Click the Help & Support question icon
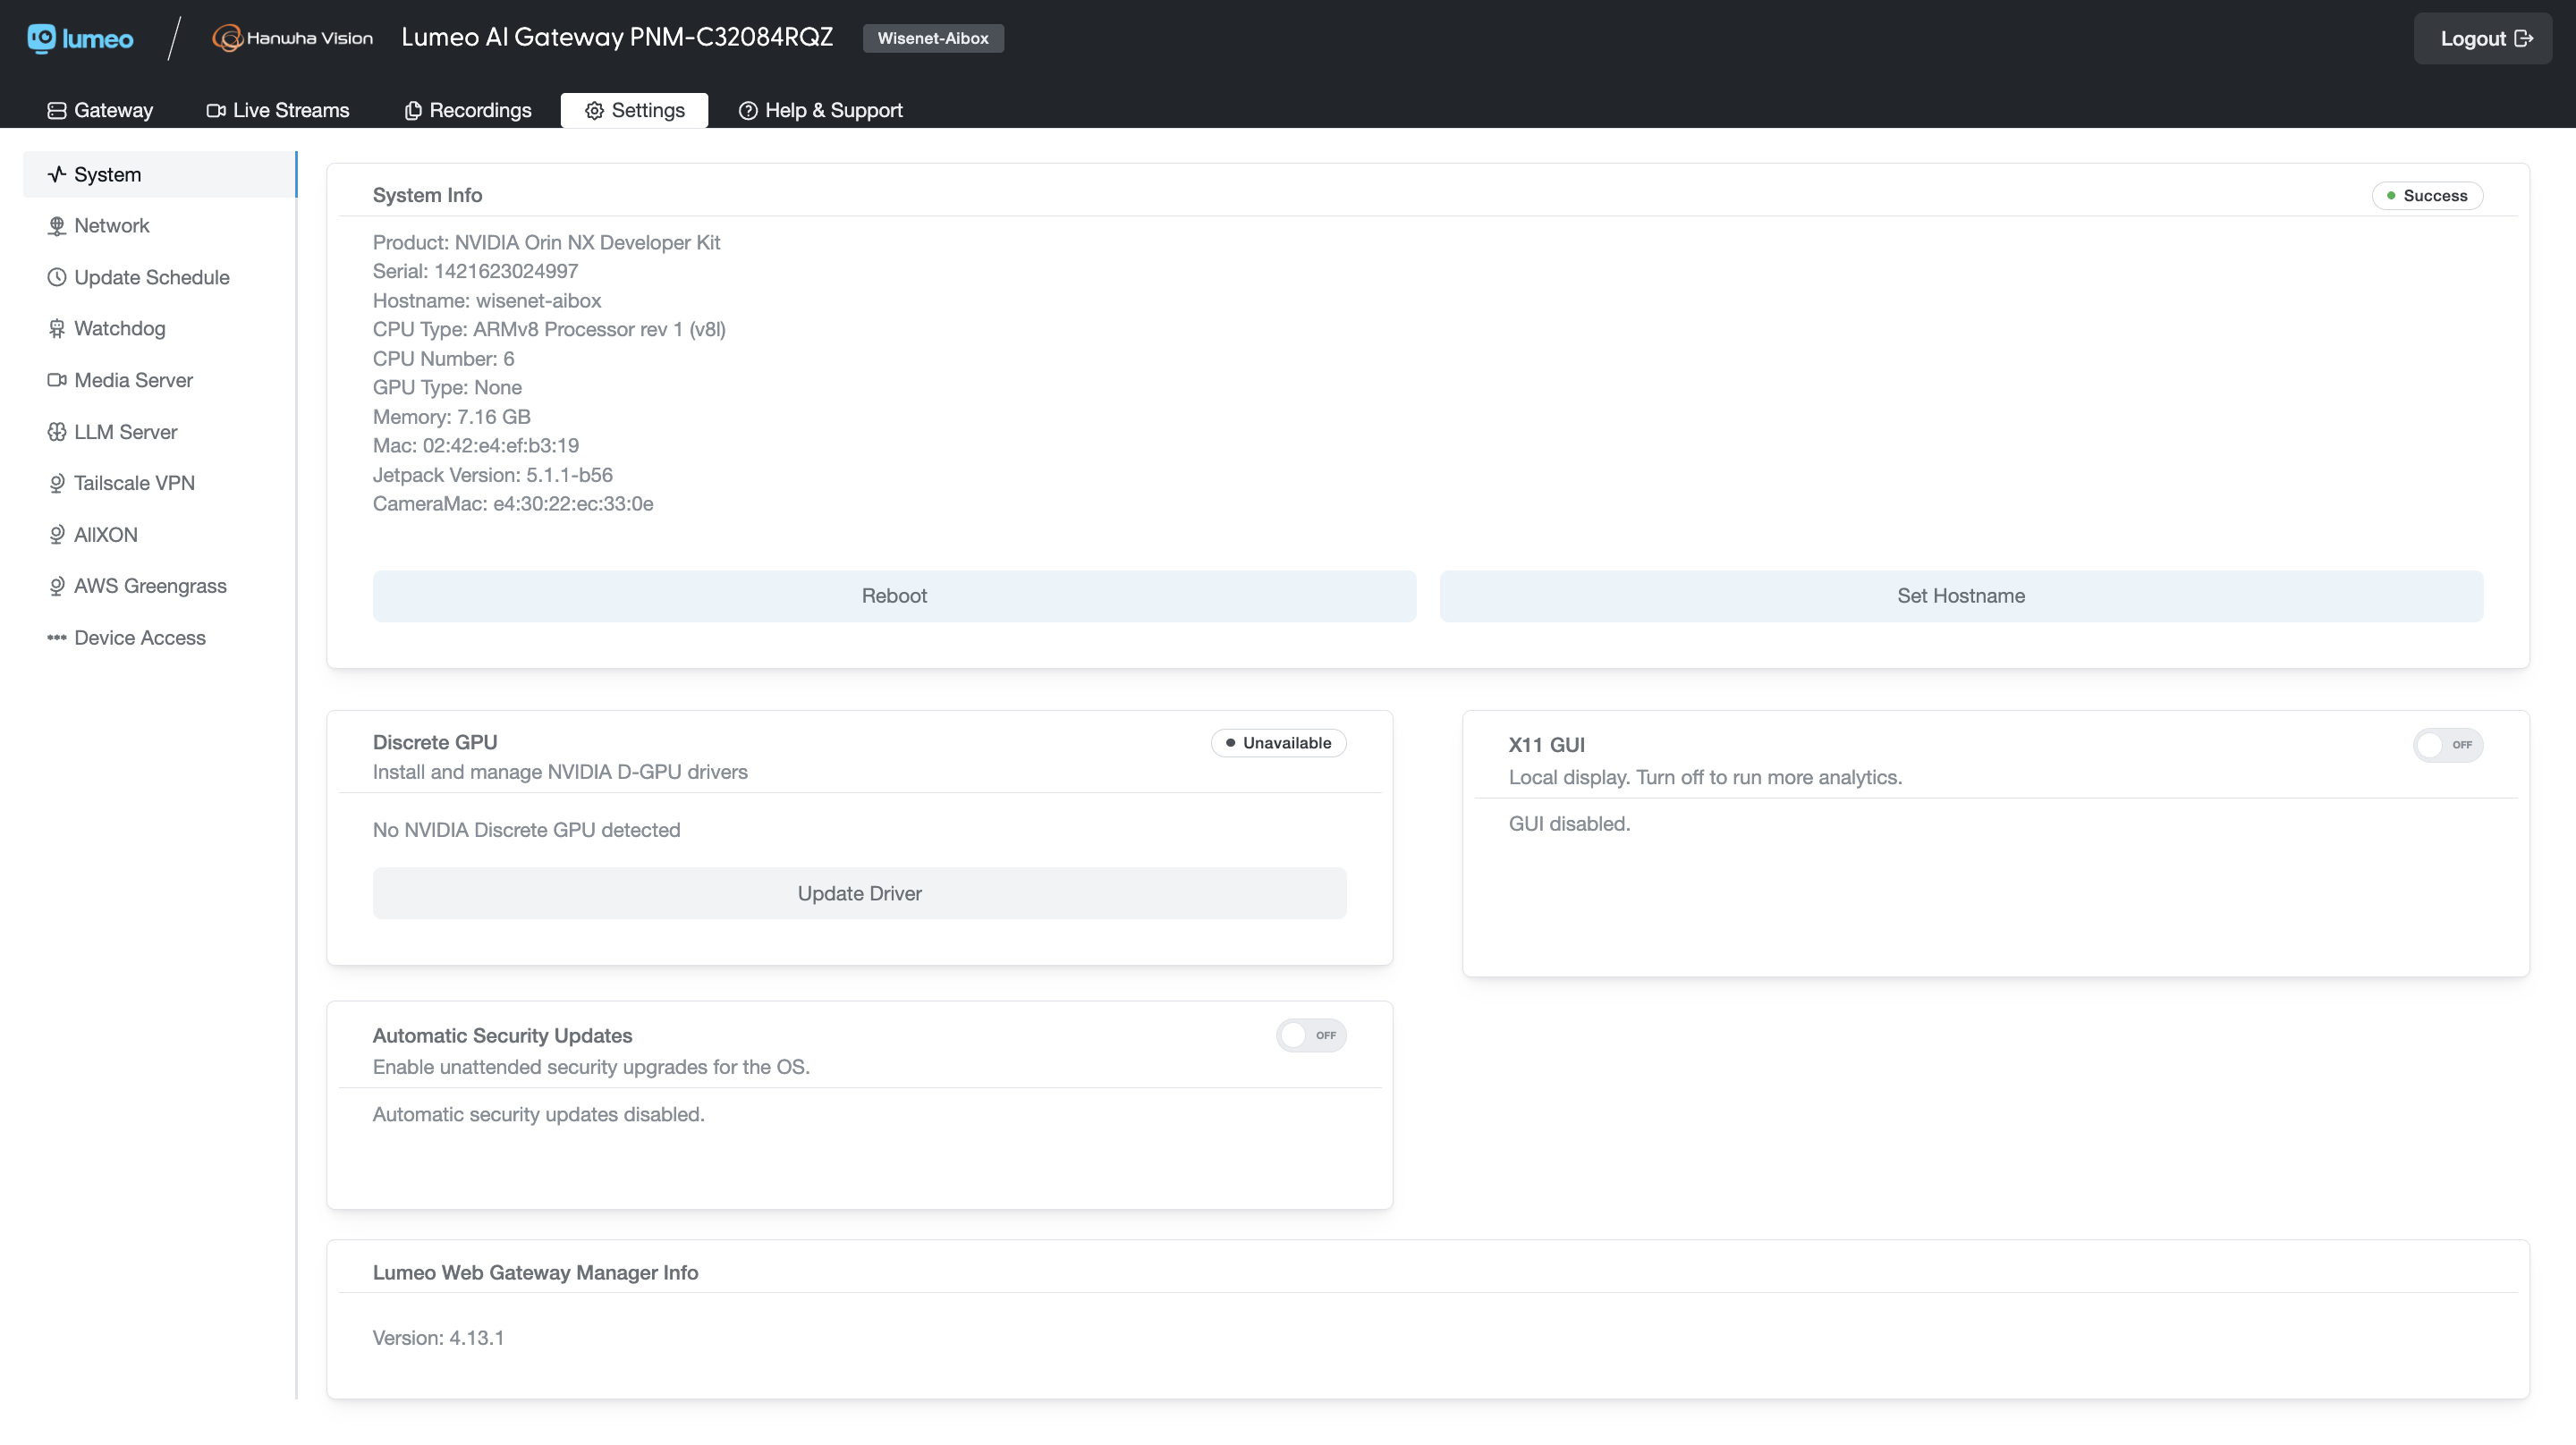The height and width of the screenshot is (1445, 2576). pos(748,110)
